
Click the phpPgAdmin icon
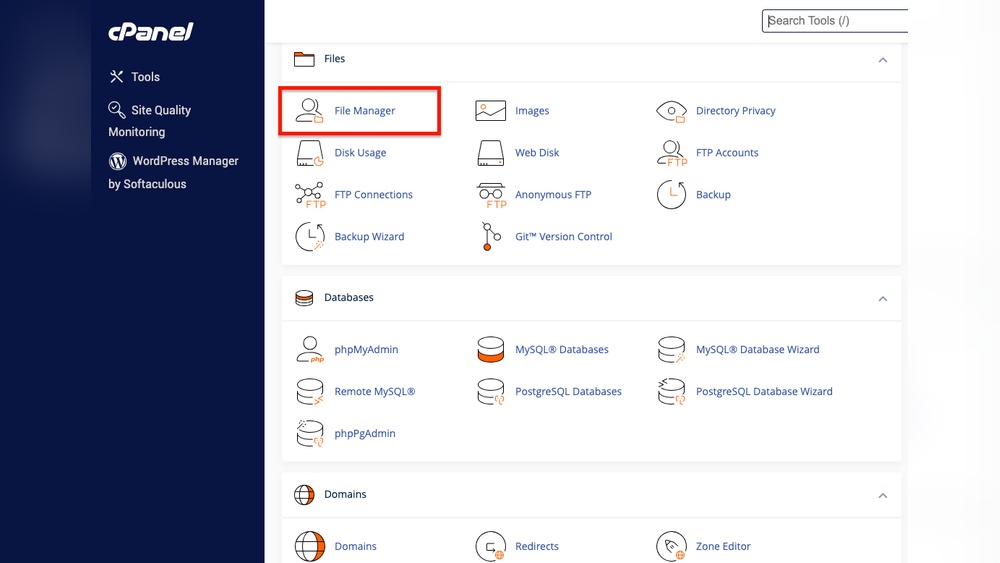(310, 434)
